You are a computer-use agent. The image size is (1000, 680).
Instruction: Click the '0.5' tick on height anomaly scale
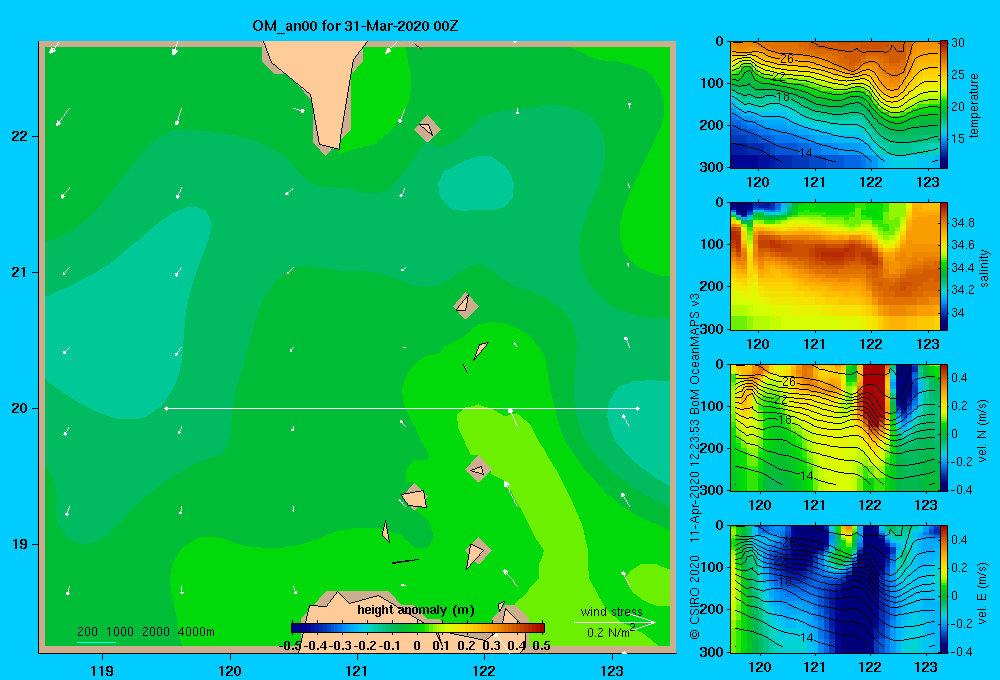(541, 646)
